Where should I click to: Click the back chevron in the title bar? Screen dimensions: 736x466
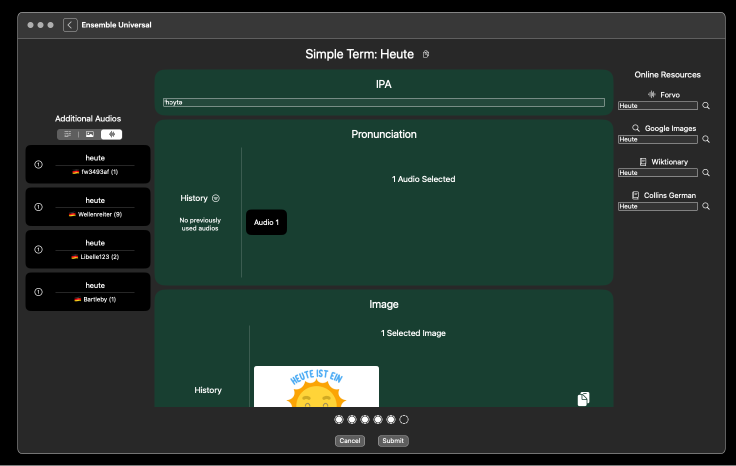[x=70, y=25]
